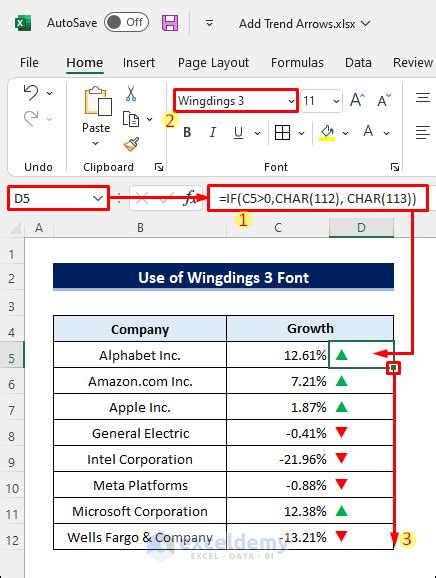Select the Wells Fargo & Company cell
This screenshot has height=578, width=436.
pos(140,537)
